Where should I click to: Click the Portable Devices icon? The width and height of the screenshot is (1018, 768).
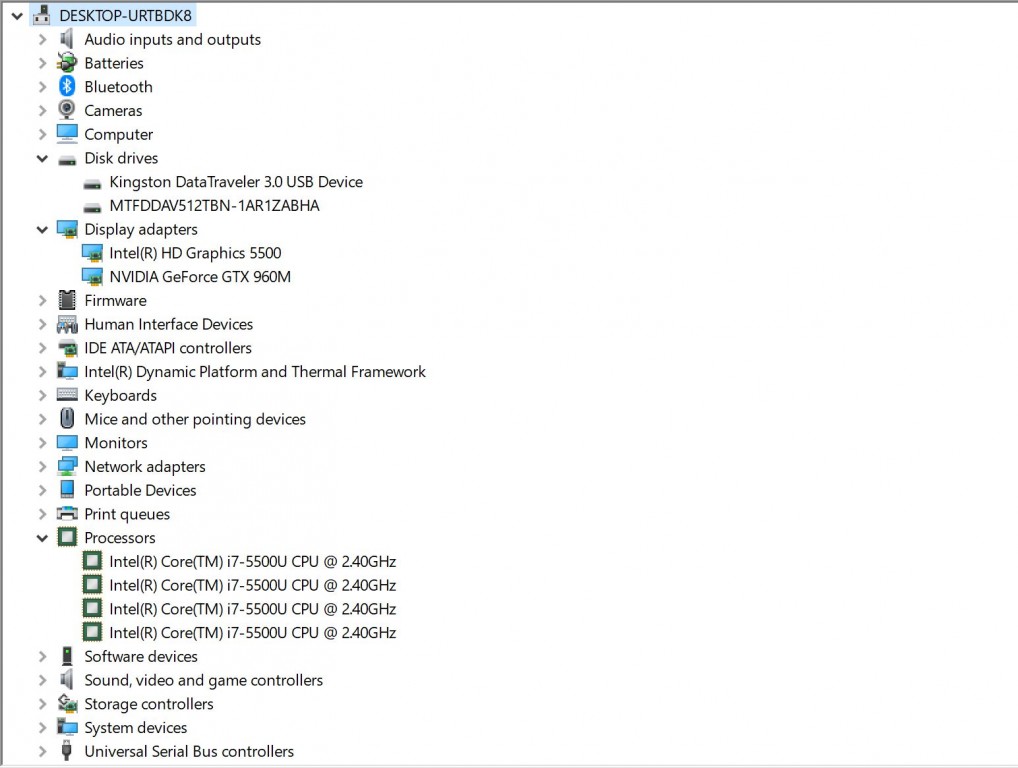(67, 489)
